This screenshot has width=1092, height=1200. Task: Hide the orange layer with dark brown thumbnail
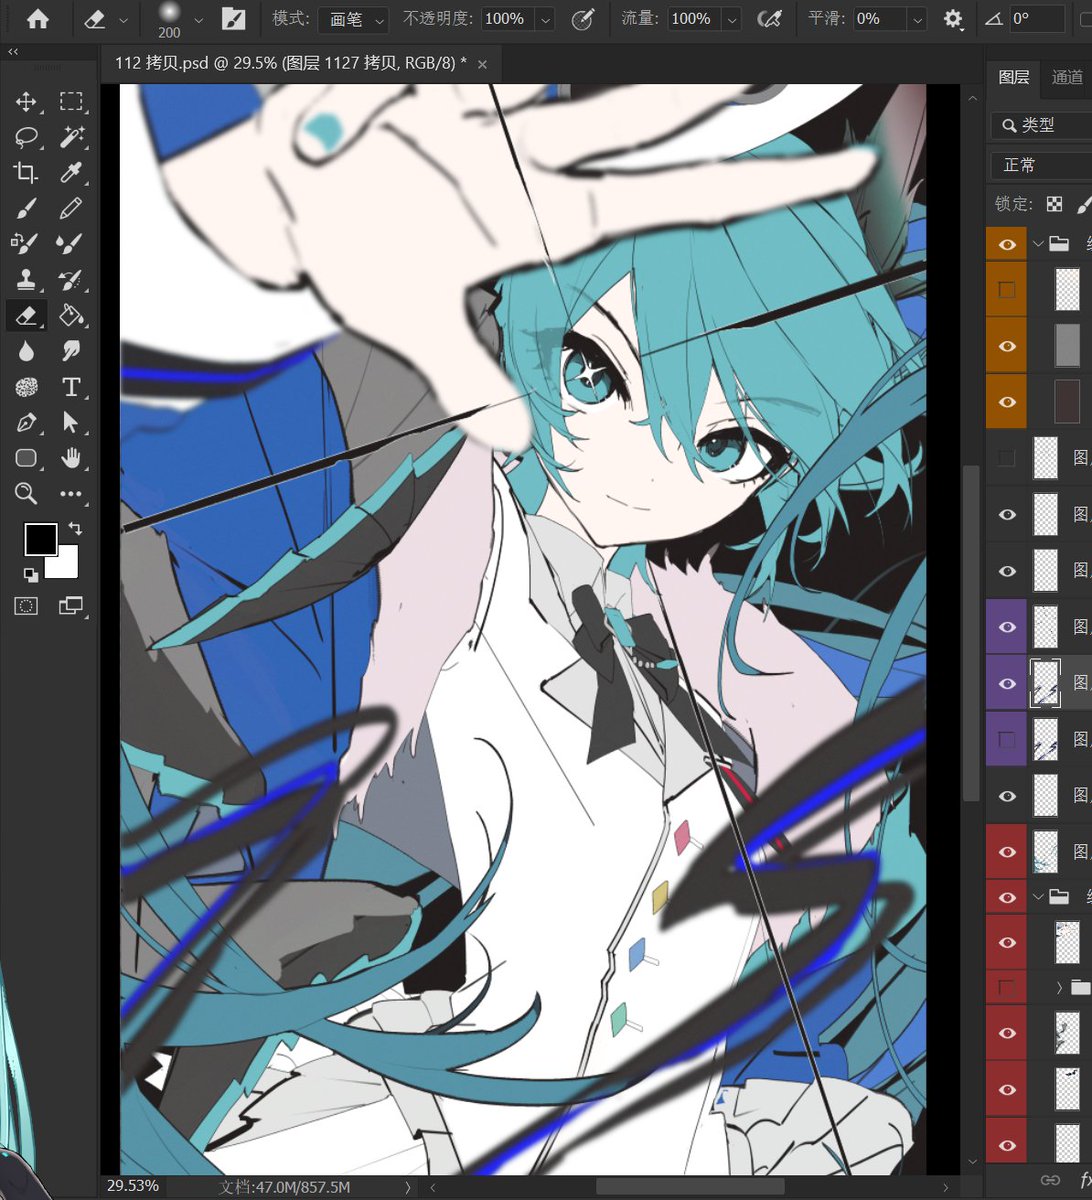tap(1007, 402)
